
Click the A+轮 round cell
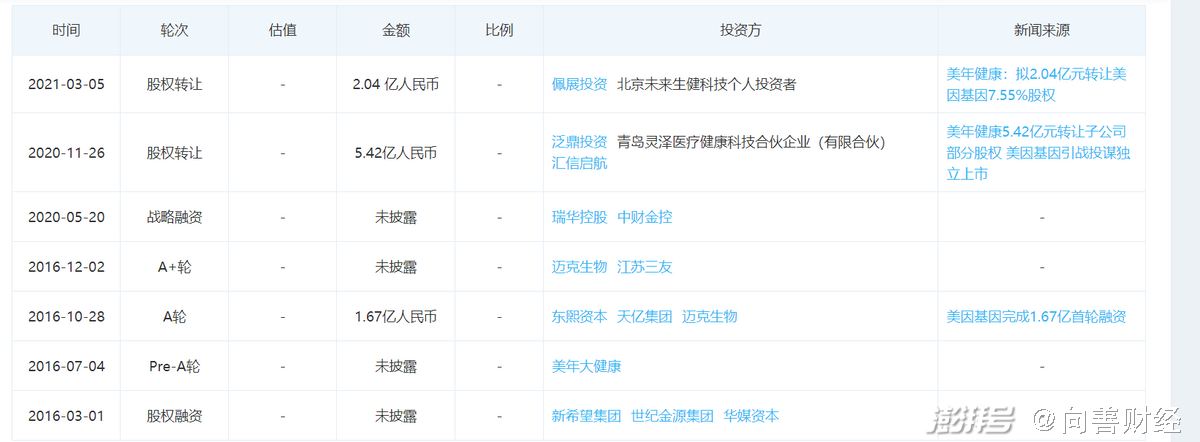(x=175, y=267)
